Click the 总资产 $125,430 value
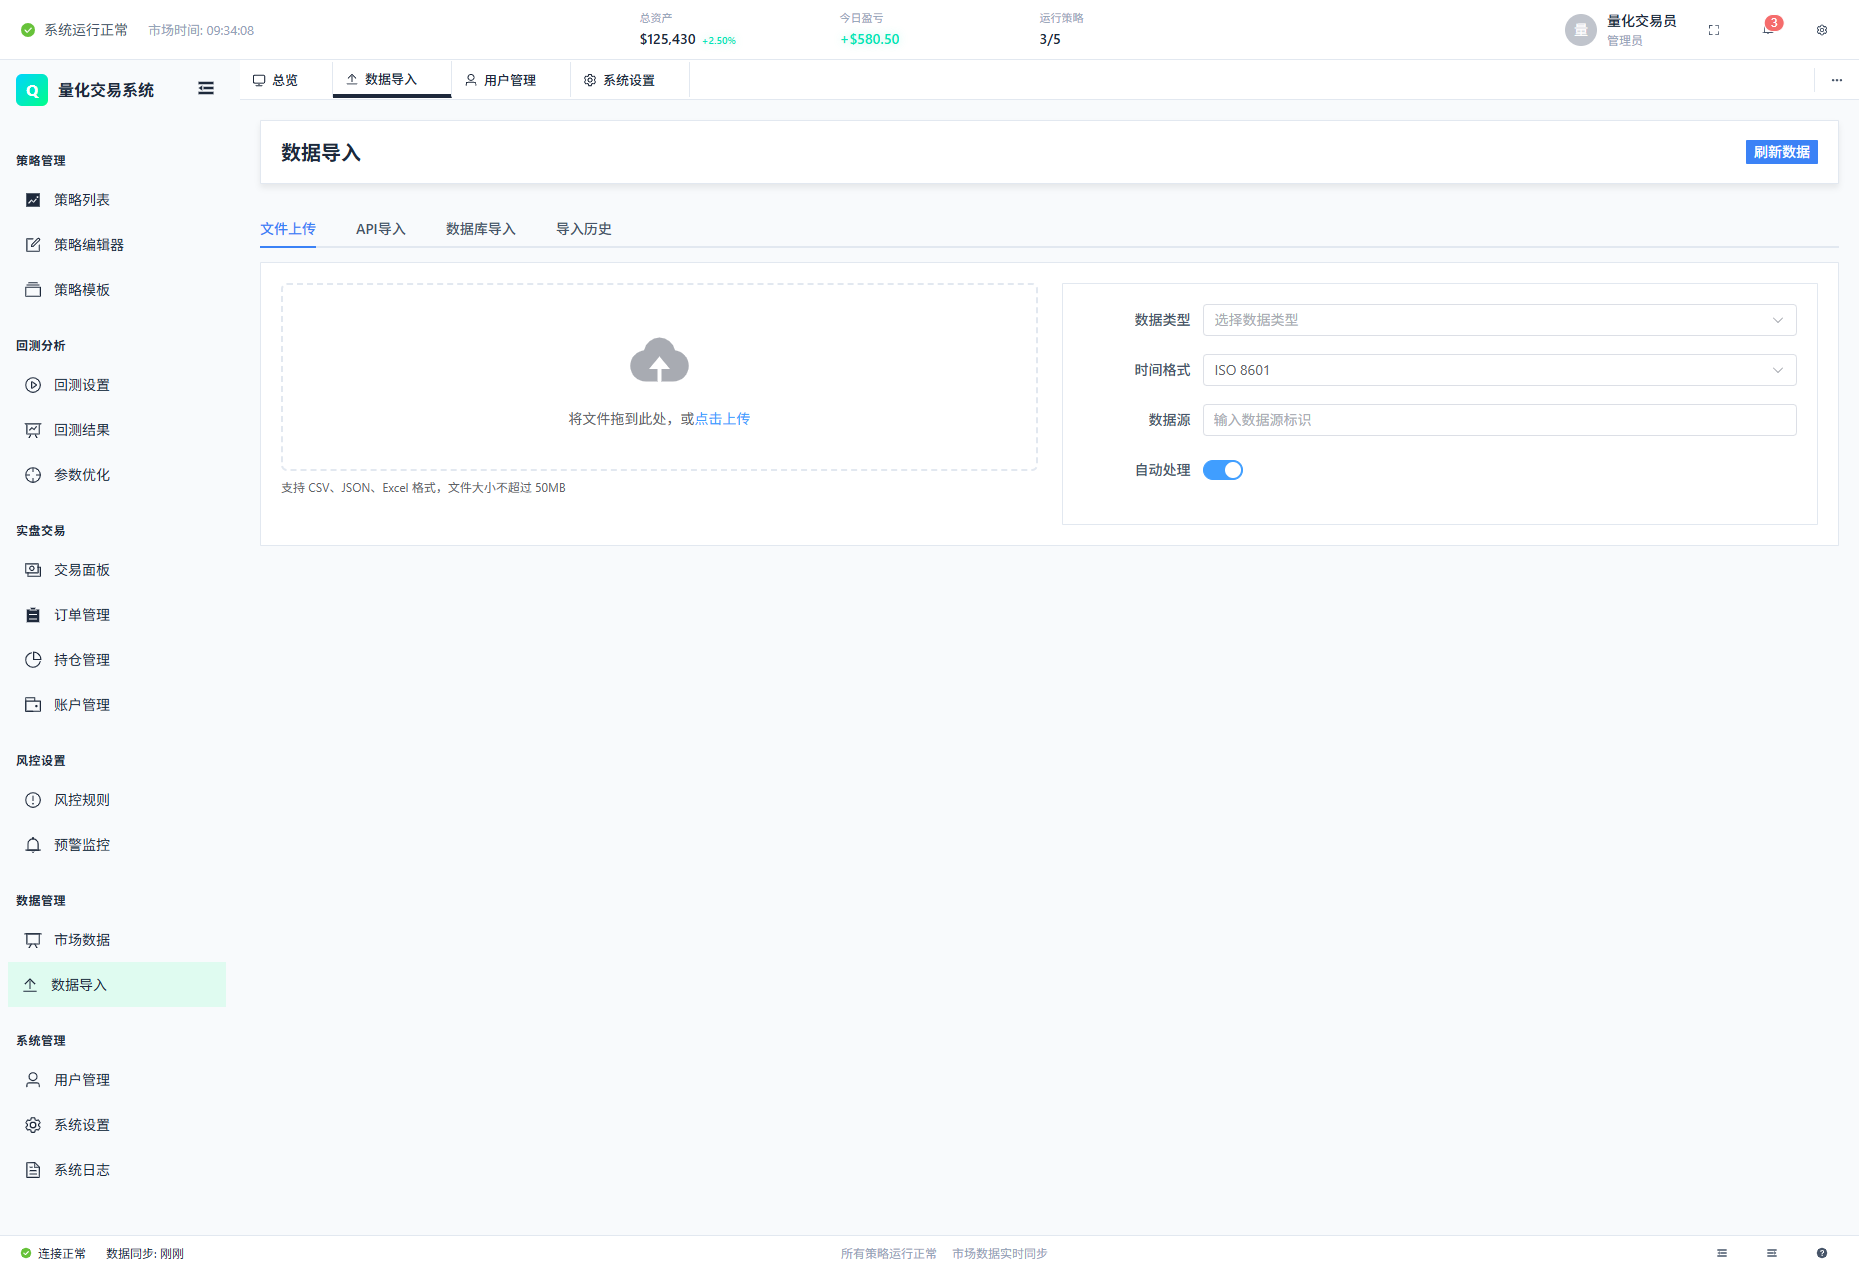The height and width of the screenshot is (1270, 1859). (667, 39)
